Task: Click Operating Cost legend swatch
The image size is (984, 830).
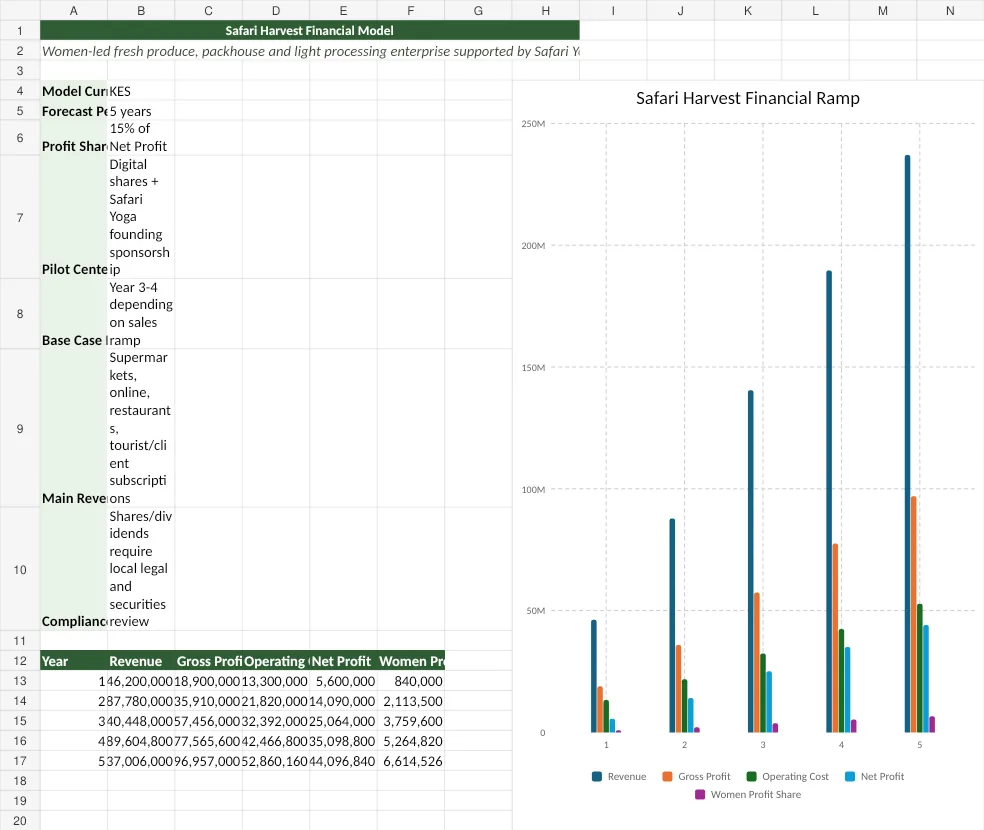Action: (751, 776)
